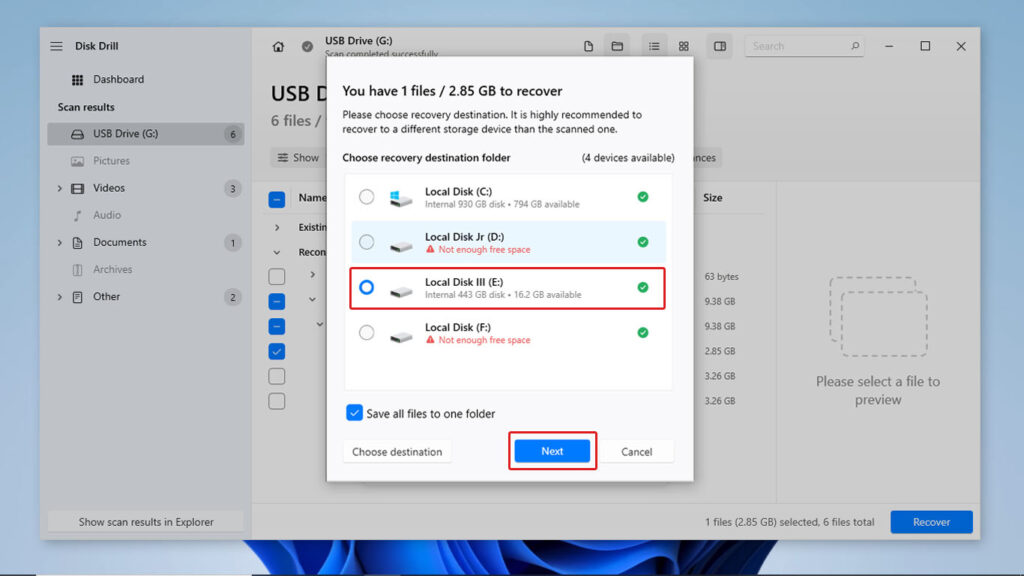The height and width of the screenshot is (576, 1024).
Task: Switch to list view in the toolbar
Action: (654, 46)
